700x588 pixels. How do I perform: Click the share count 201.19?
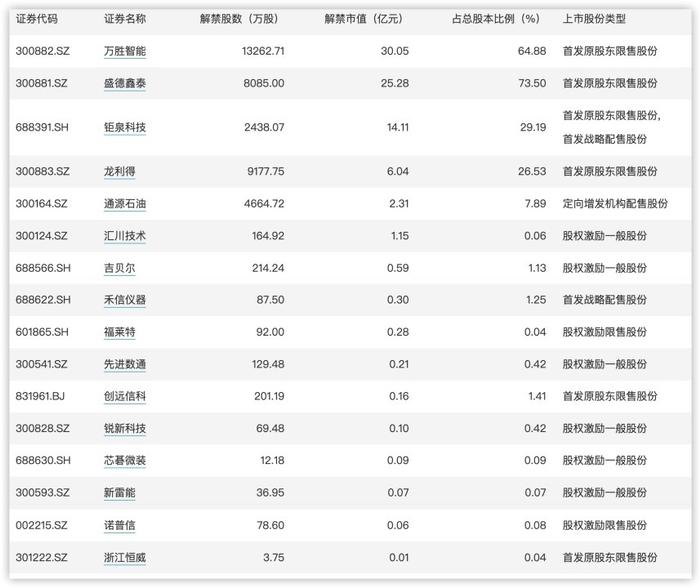pyautogui.click(x=269, y=396)
